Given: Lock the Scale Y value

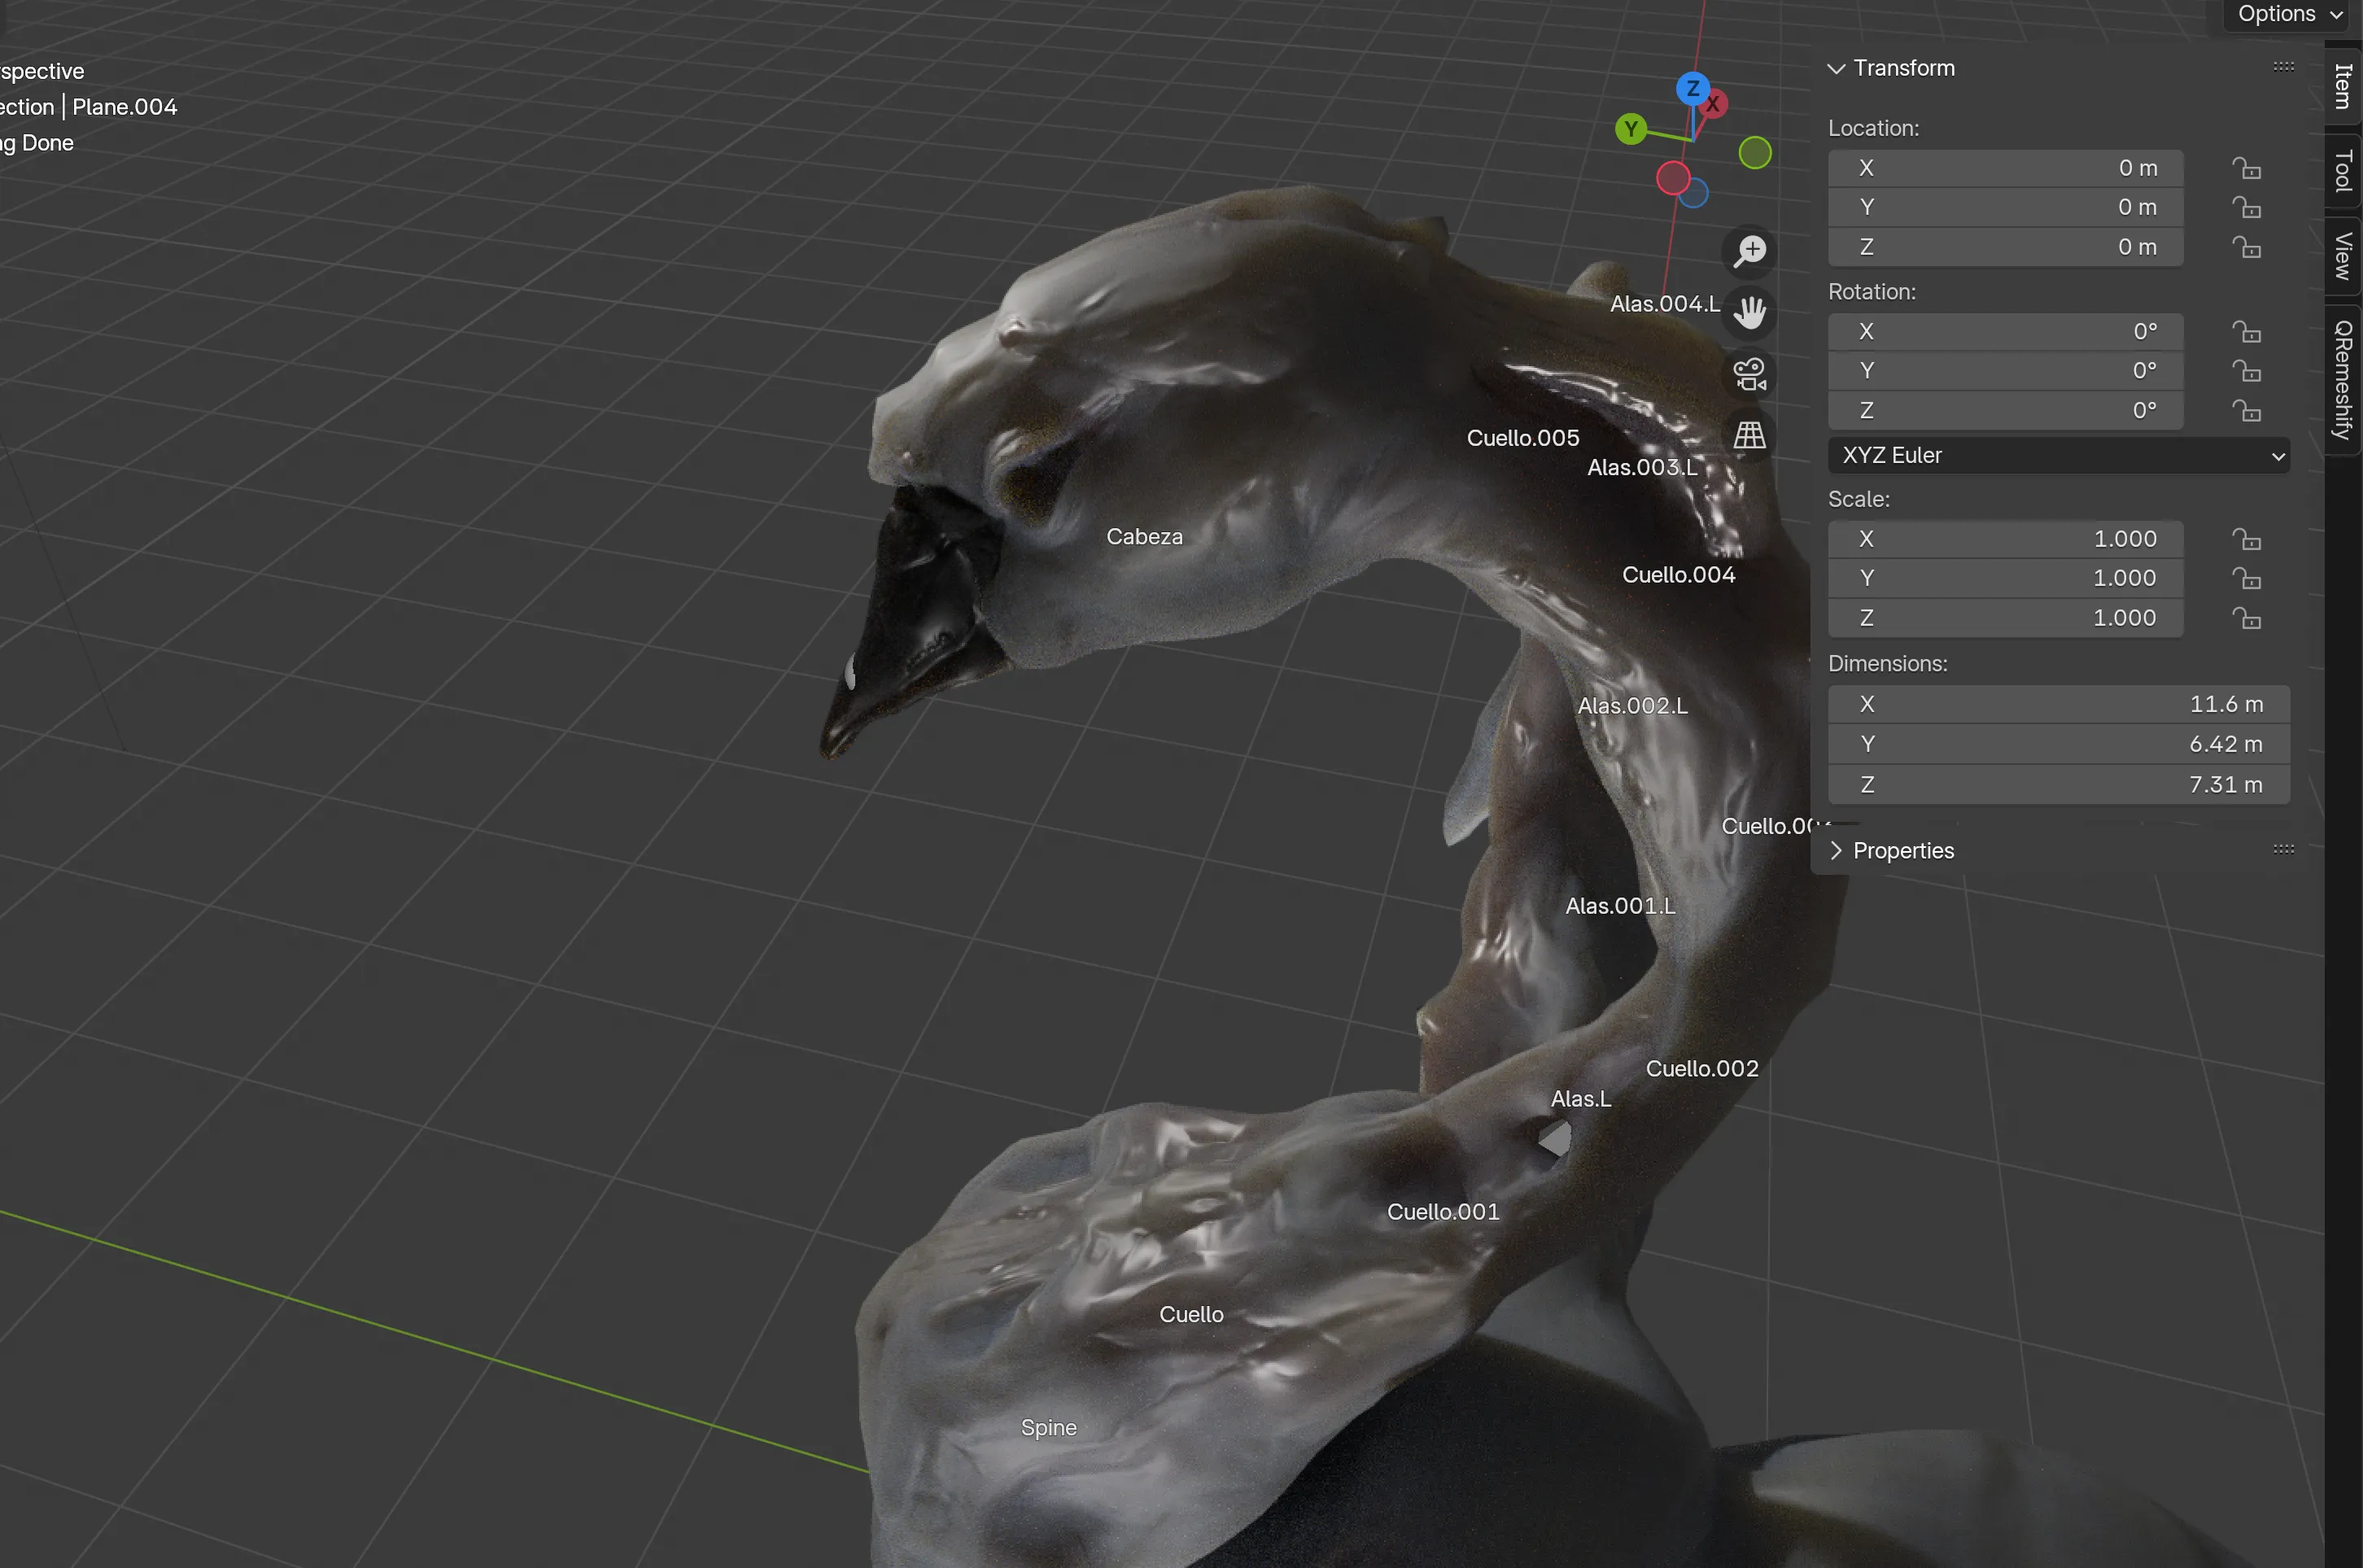Looking at the screenshot, I should click(2249, 578).
